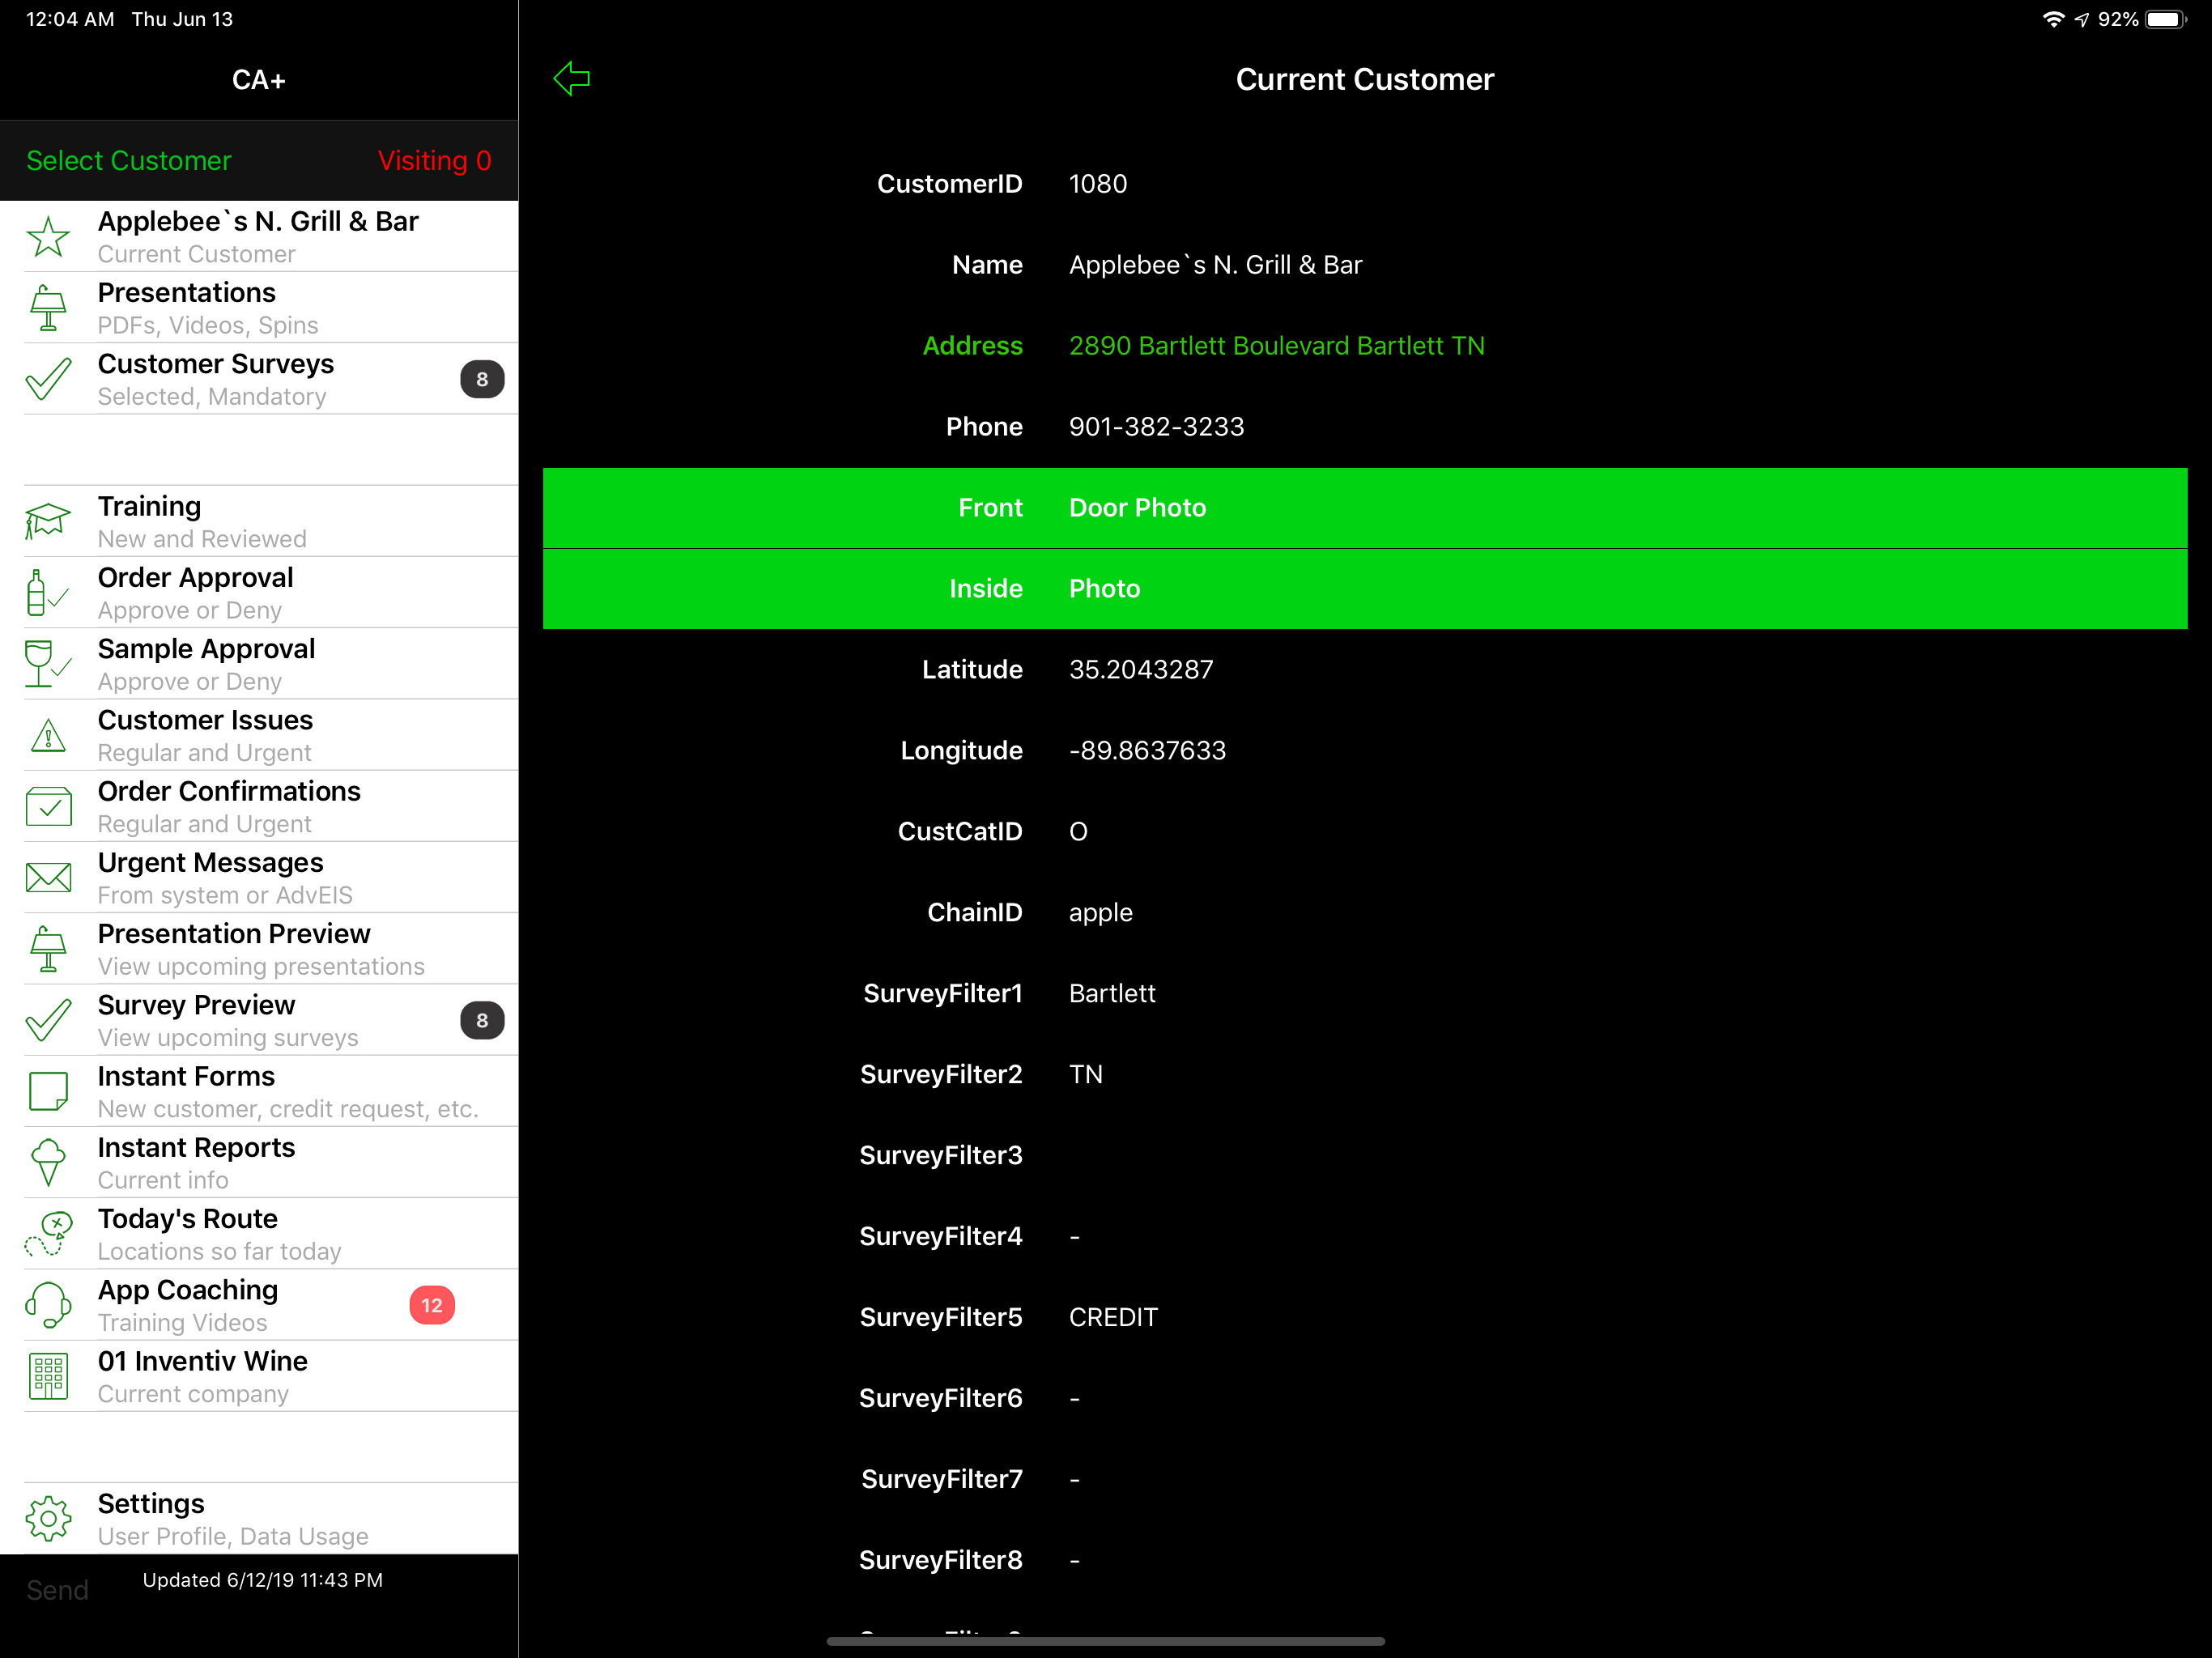The width and height of the screenshot is (2212, 1658).
Task: Click the Latitude value 35.2043287
Action: [x=1141, y=669]
